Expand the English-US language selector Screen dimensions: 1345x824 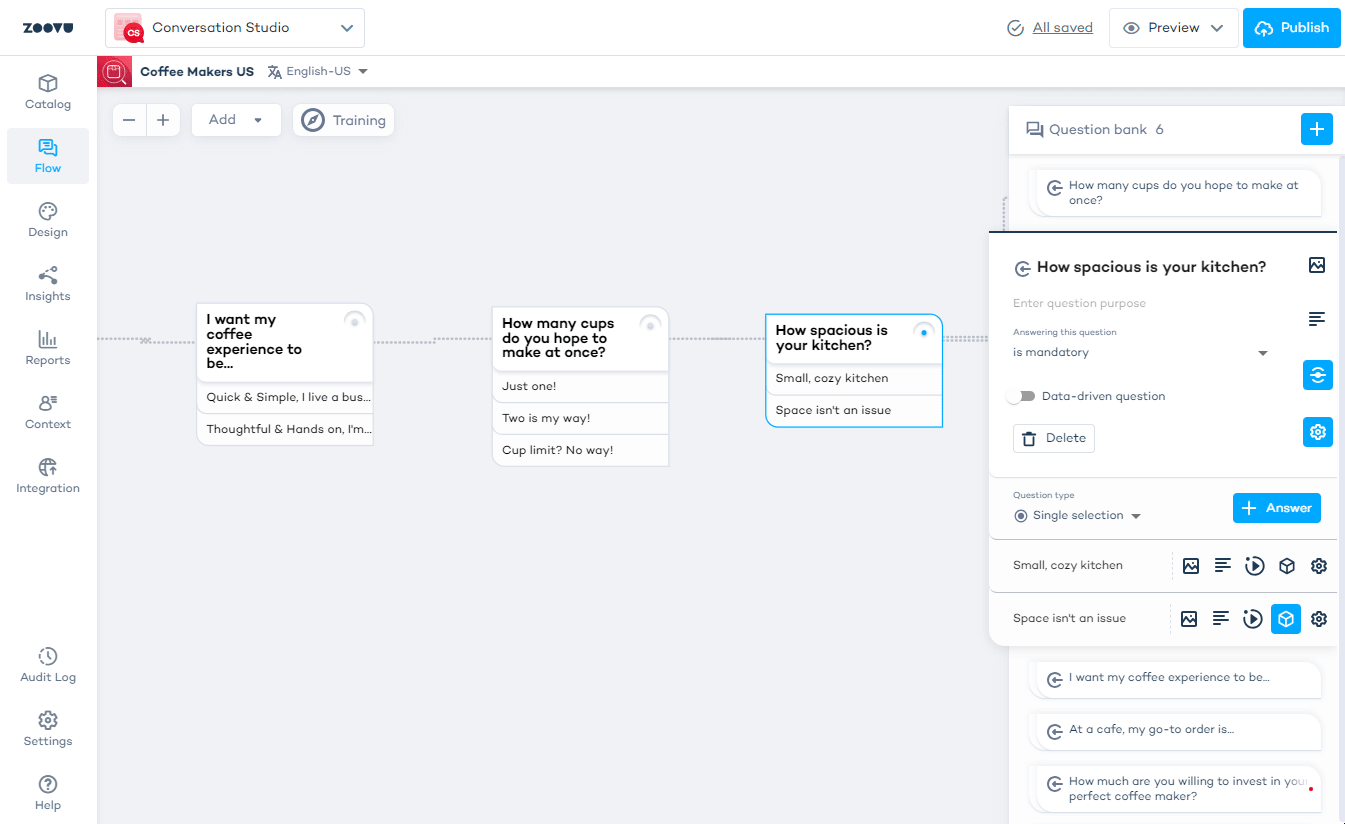tap(318, 72)
